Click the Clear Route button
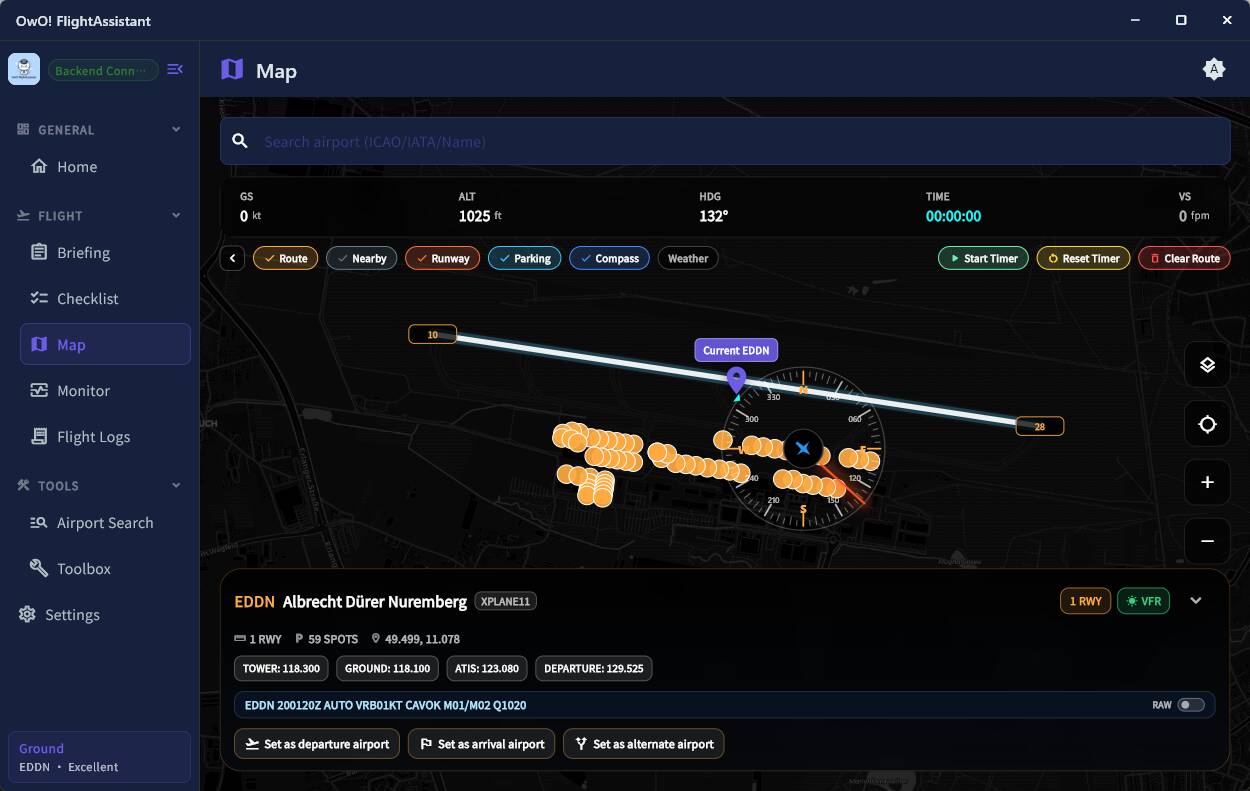 click(1184, 258)
